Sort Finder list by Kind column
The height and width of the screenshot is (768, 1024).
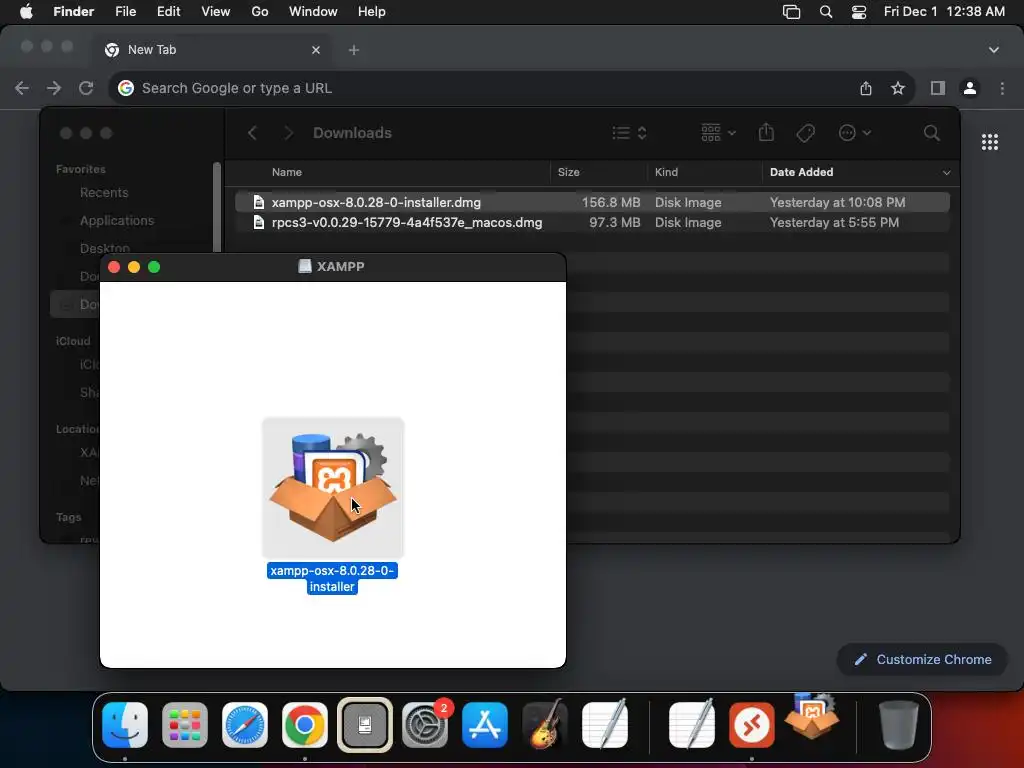click(x=666, y=172)
